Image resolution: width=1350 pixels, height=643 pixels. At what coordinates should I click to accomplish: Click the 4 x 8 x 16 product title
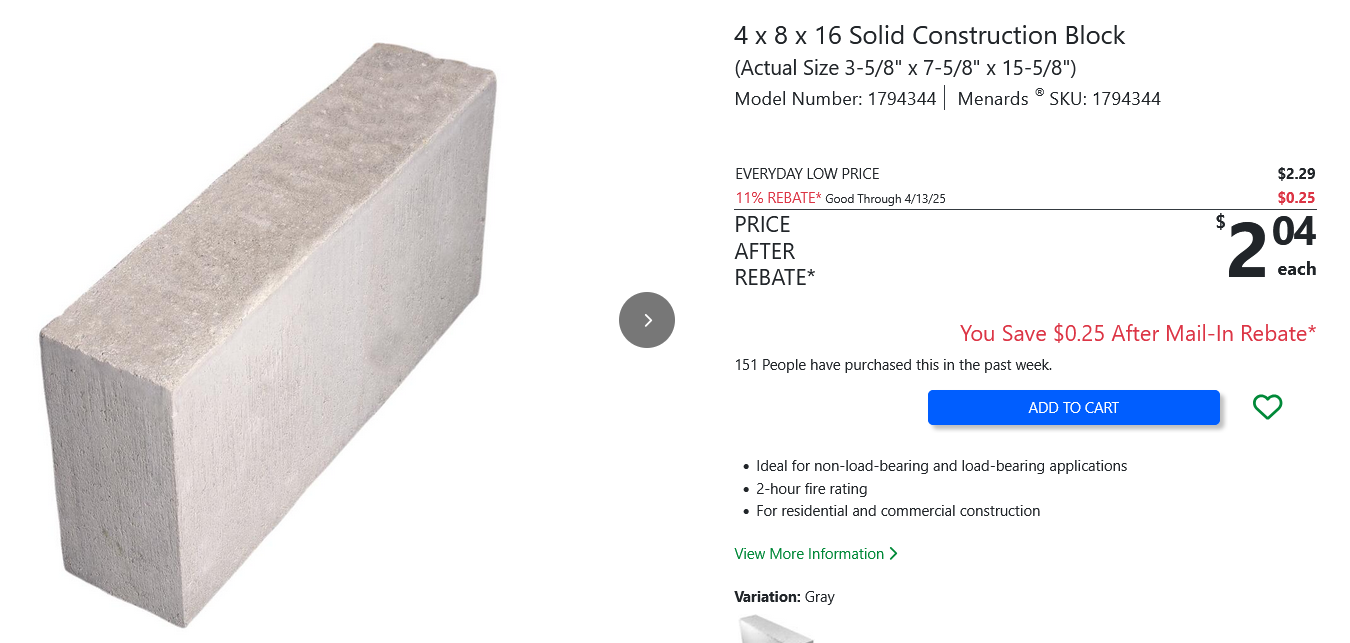(x=929, y=36)
